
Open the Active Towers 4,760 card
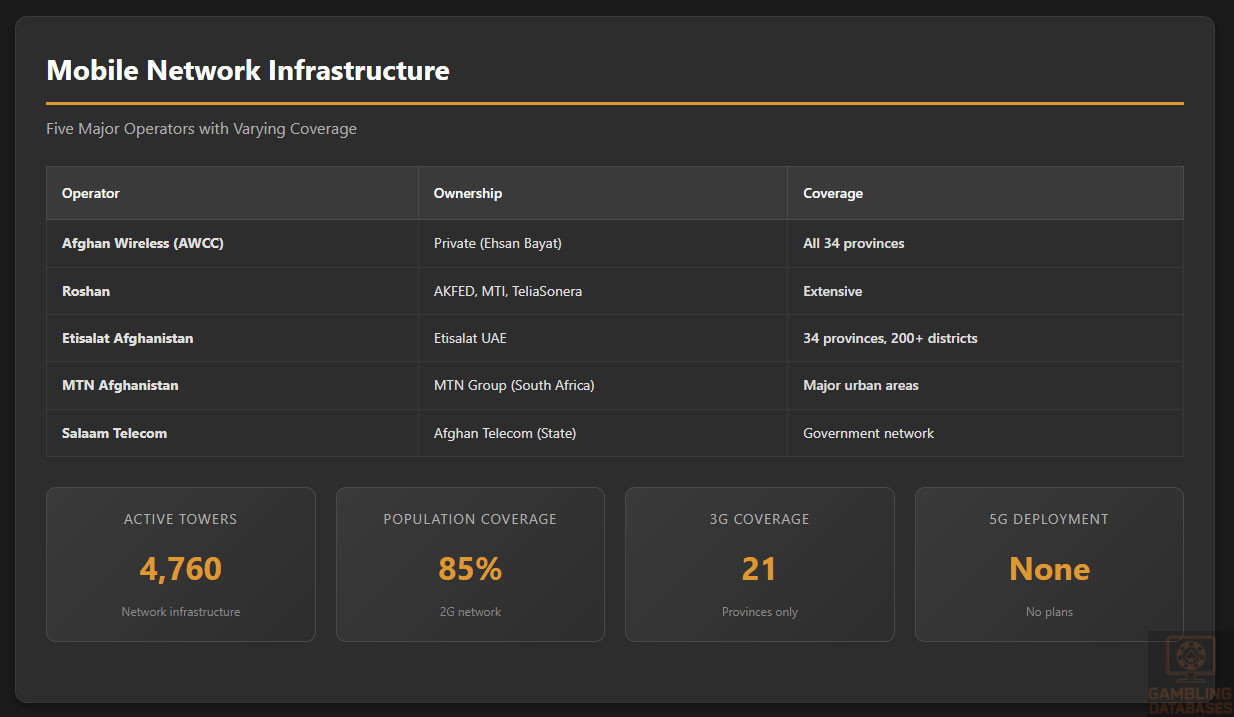[181, 564]
